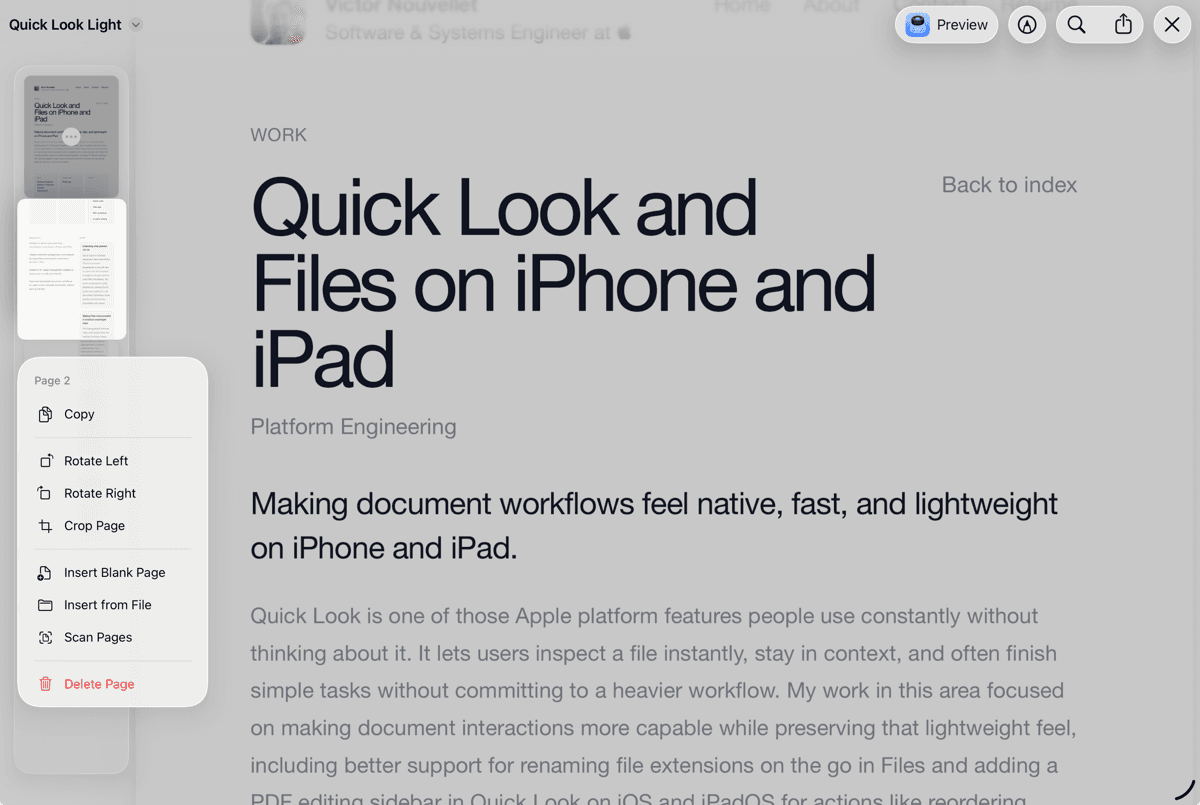Viewport: 1200px width, 805px height.
Task: Click the Insert Blank Page document icon
Action: coord(48,572)
